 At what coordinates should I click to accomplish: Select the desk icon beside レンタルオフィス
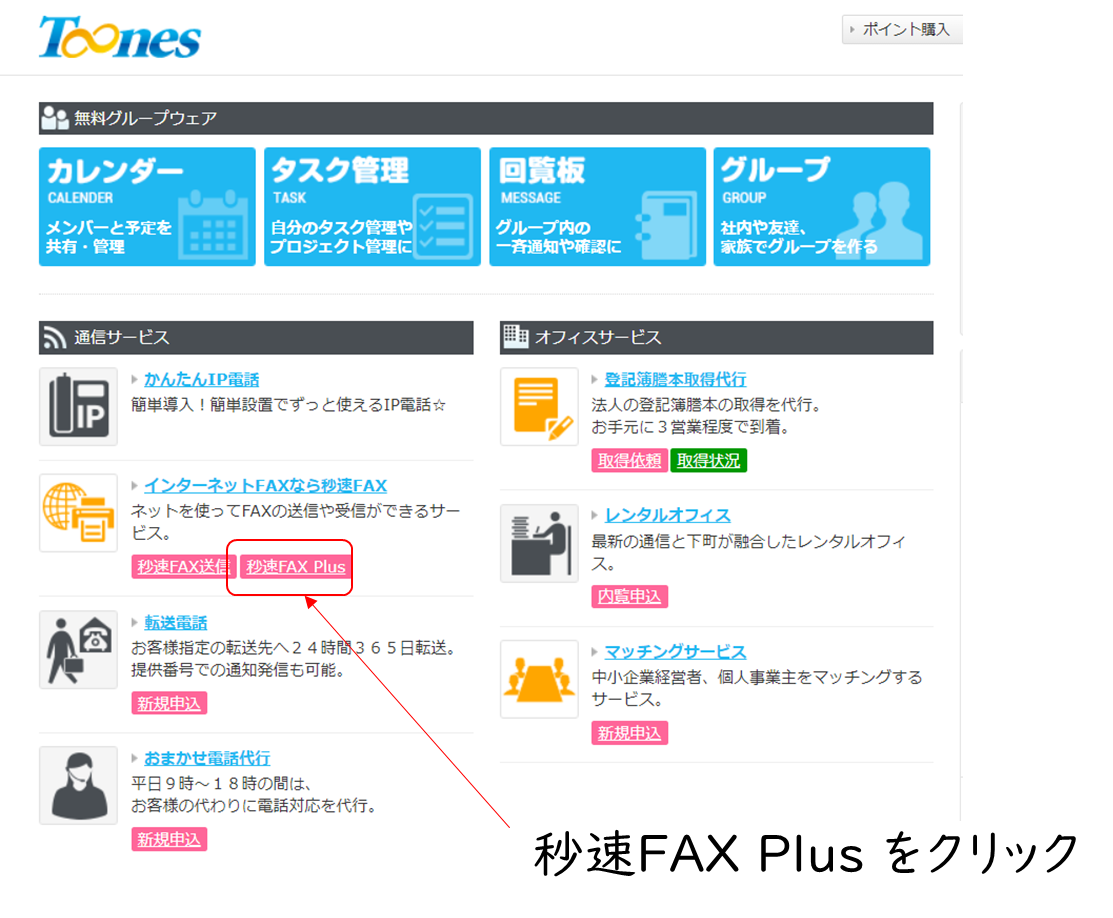[x=539, y=543]
